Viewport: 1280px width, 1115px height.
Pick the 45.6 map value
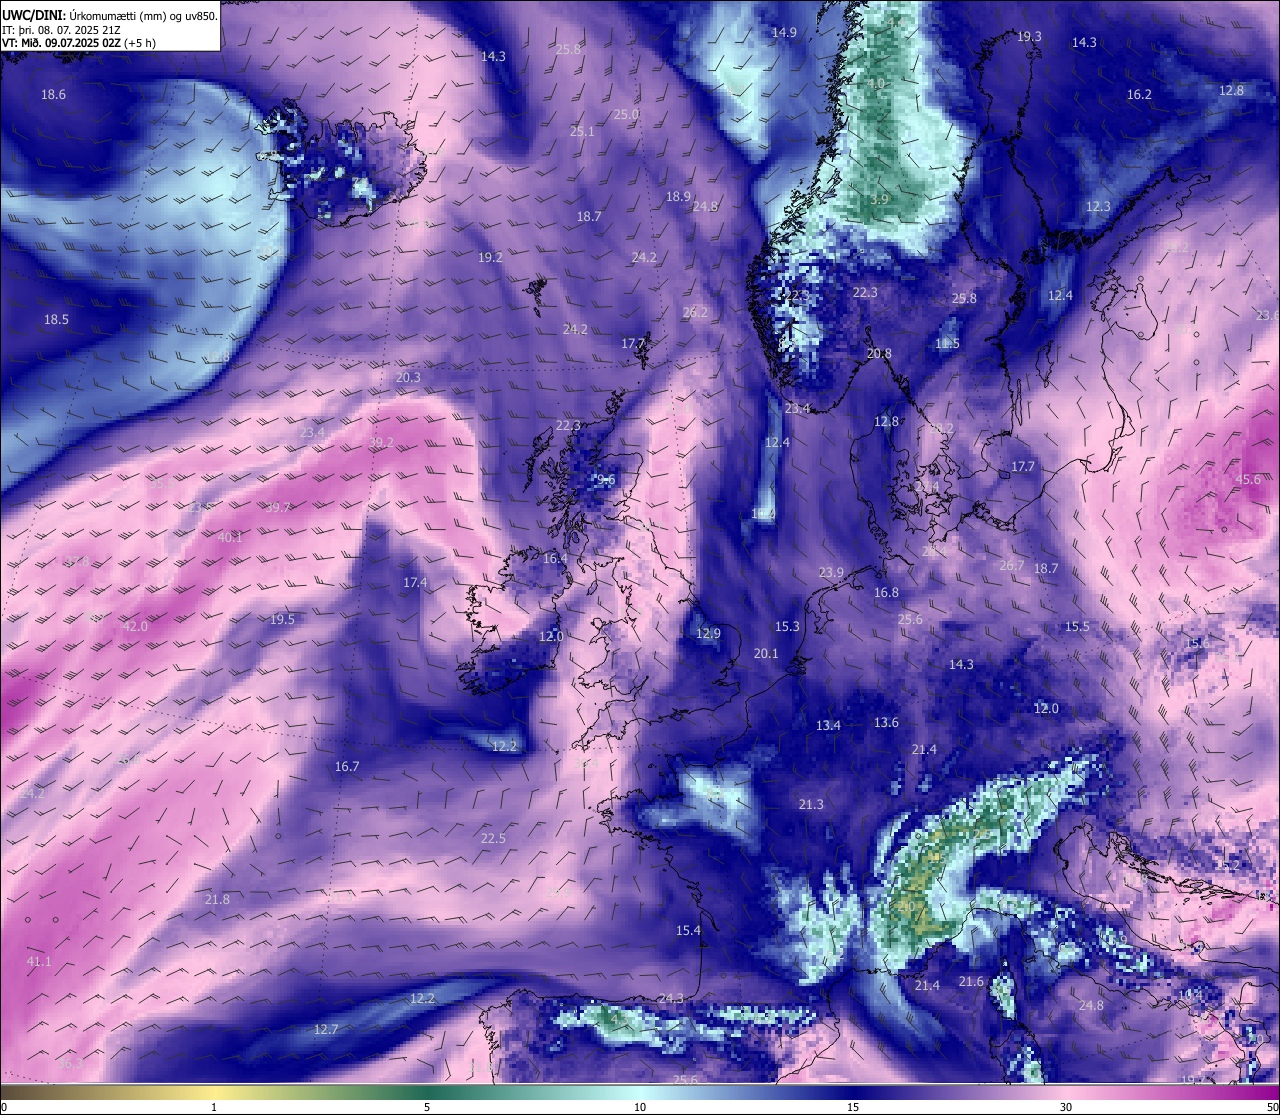tap(1248, 480)
